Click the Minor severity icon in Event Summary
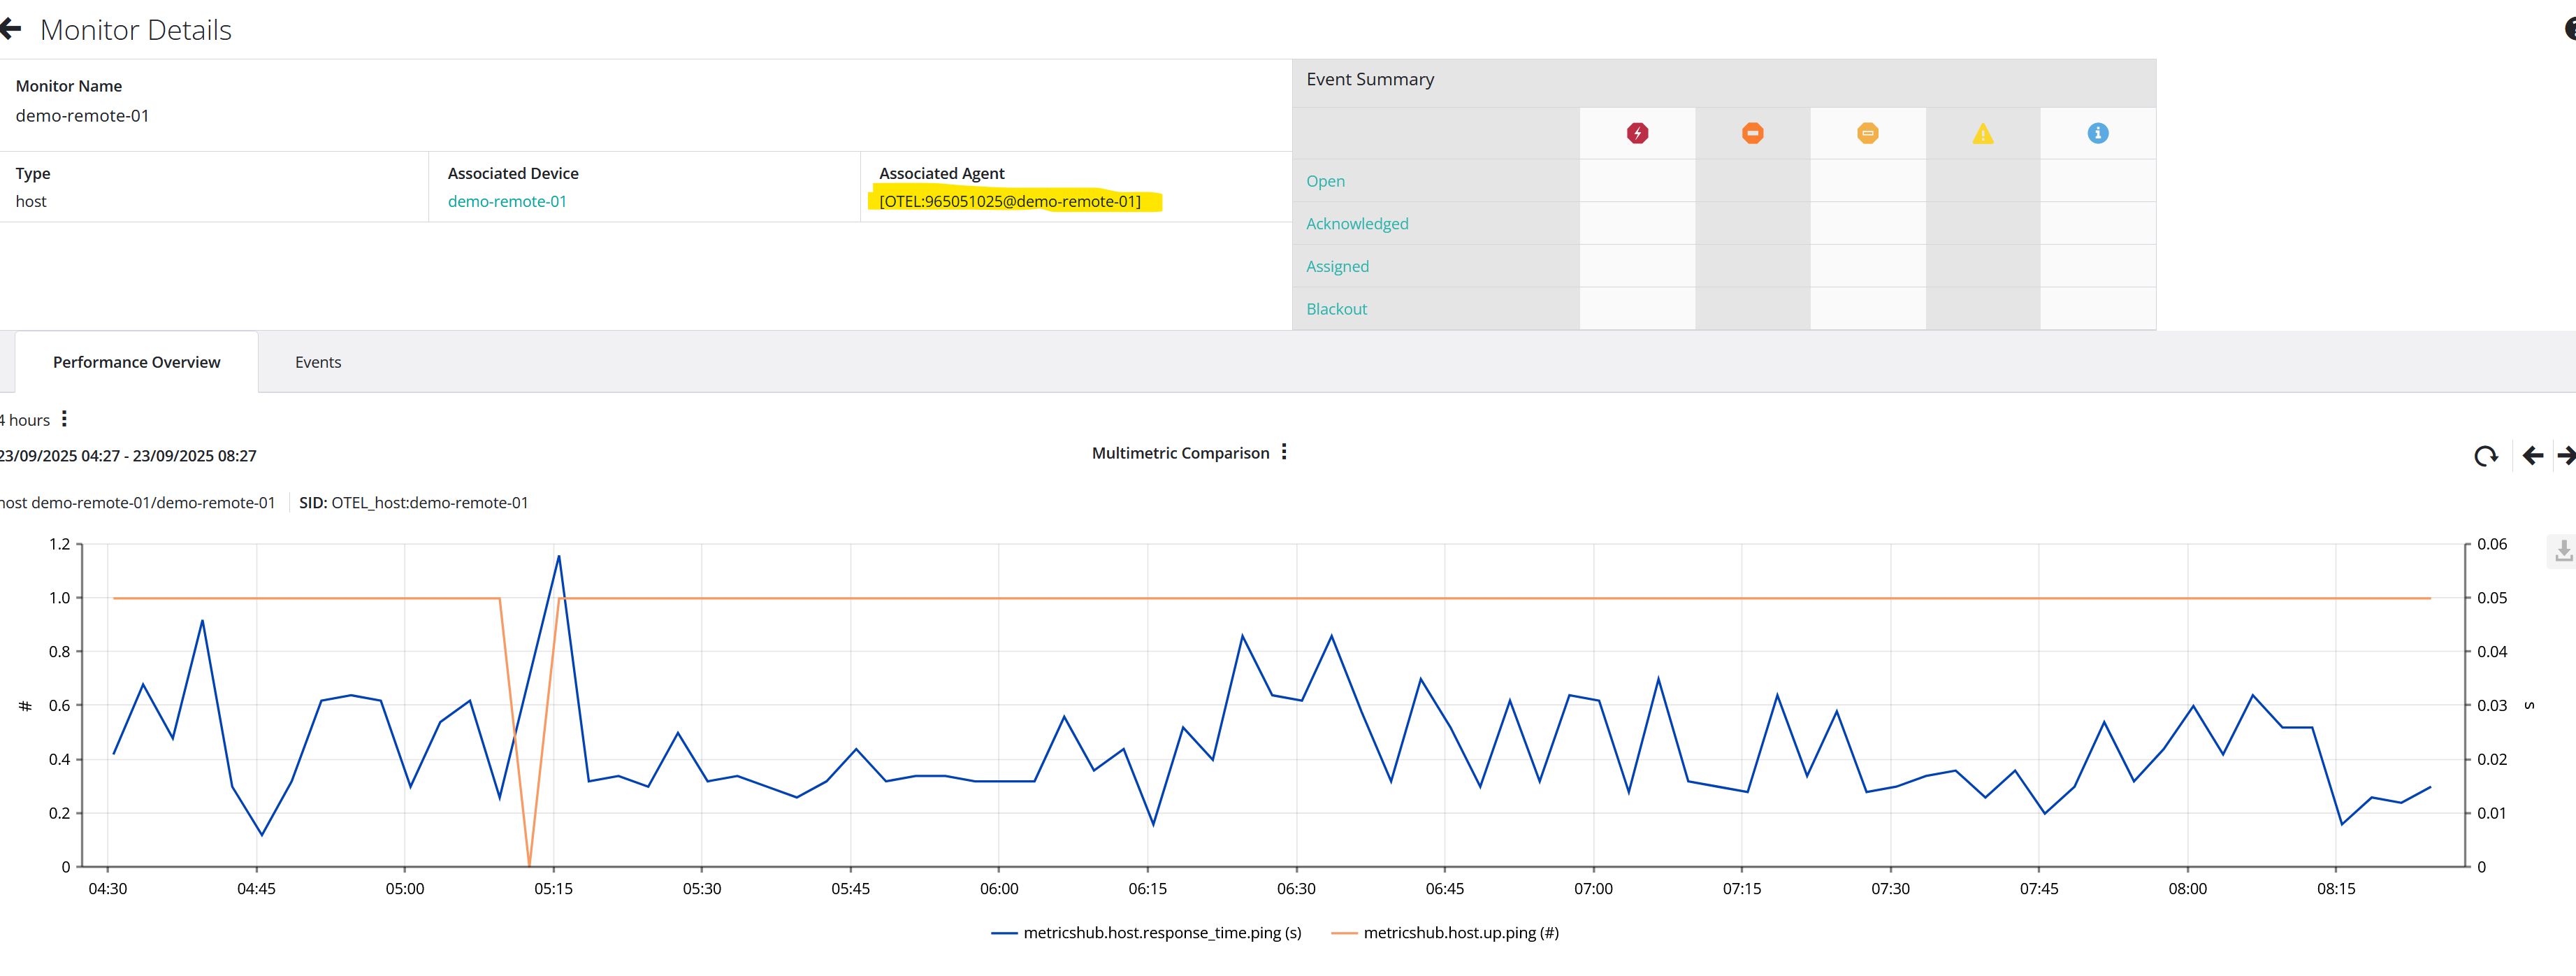 (1867, 132)
